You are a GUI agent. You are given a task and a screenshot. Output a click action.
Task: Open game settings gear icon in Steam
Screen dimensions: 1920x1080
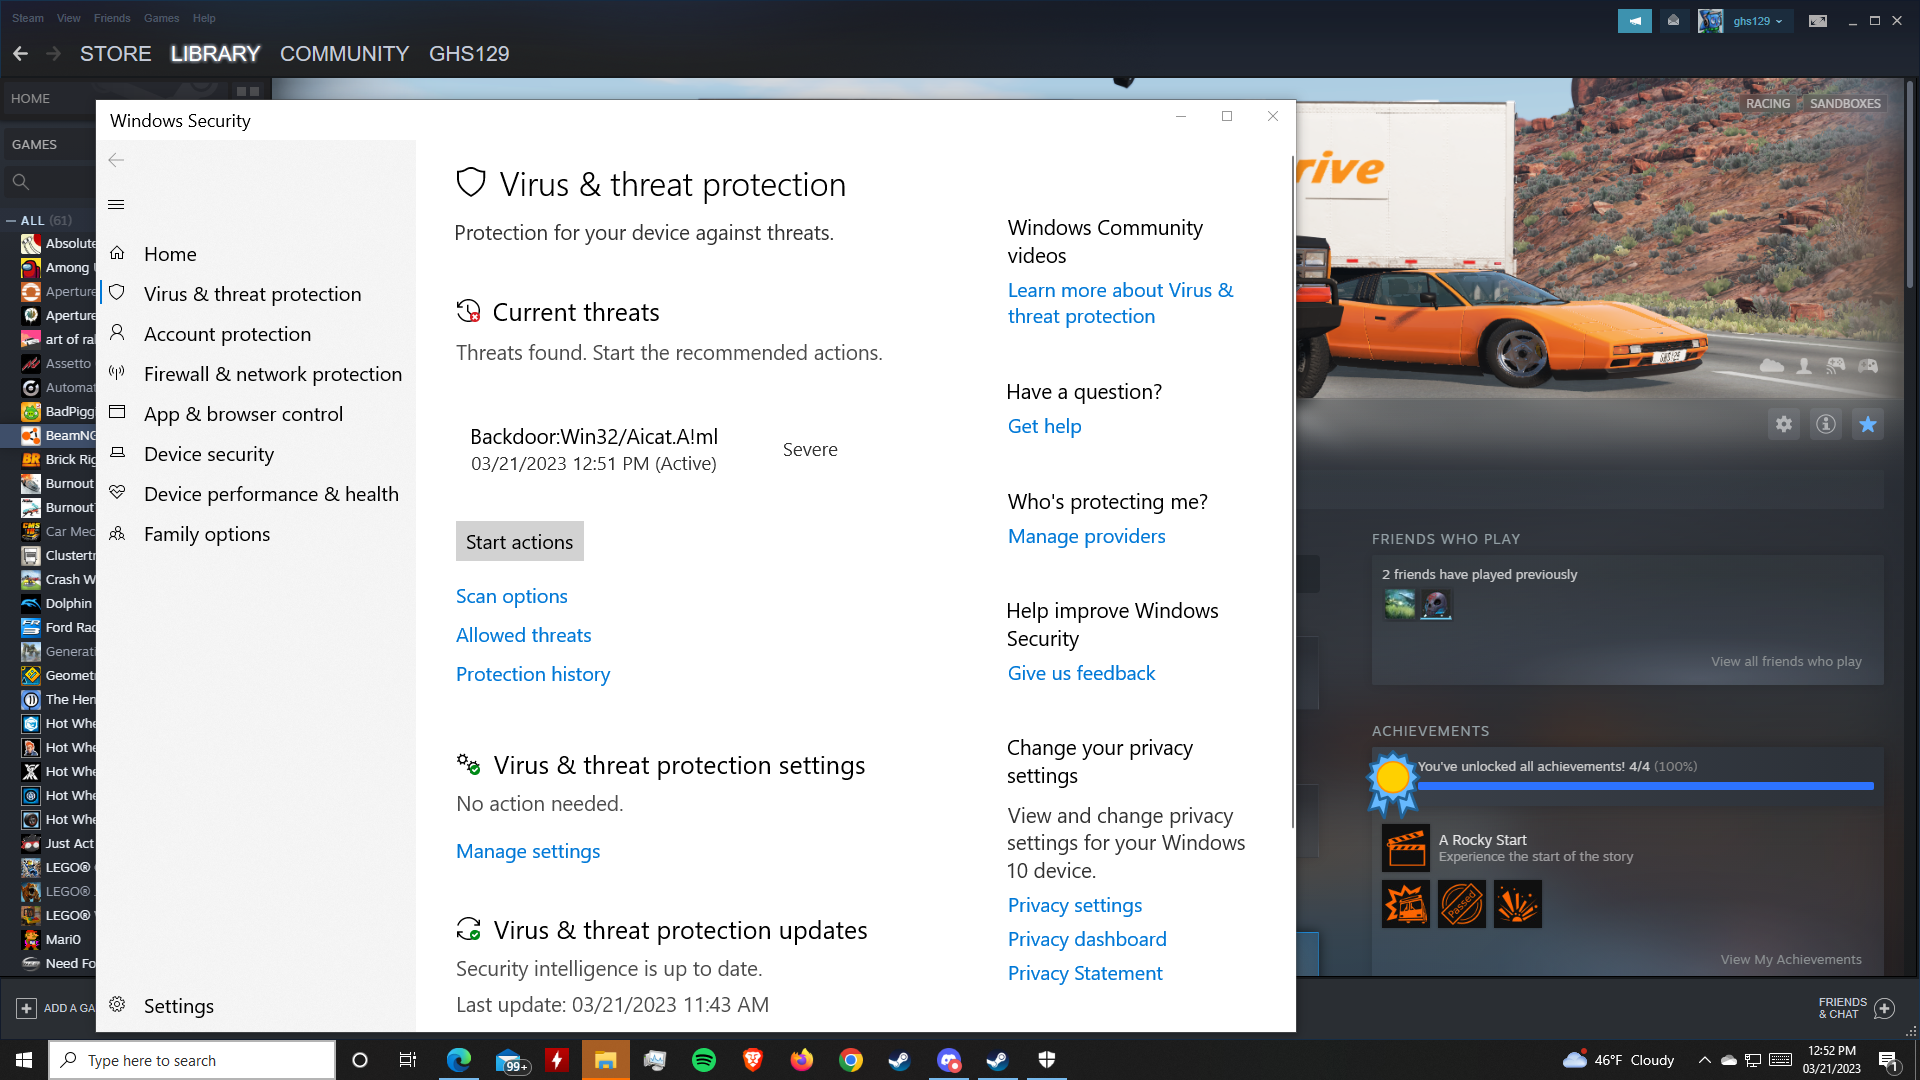pyautogui.click(x=1784, y=424)
